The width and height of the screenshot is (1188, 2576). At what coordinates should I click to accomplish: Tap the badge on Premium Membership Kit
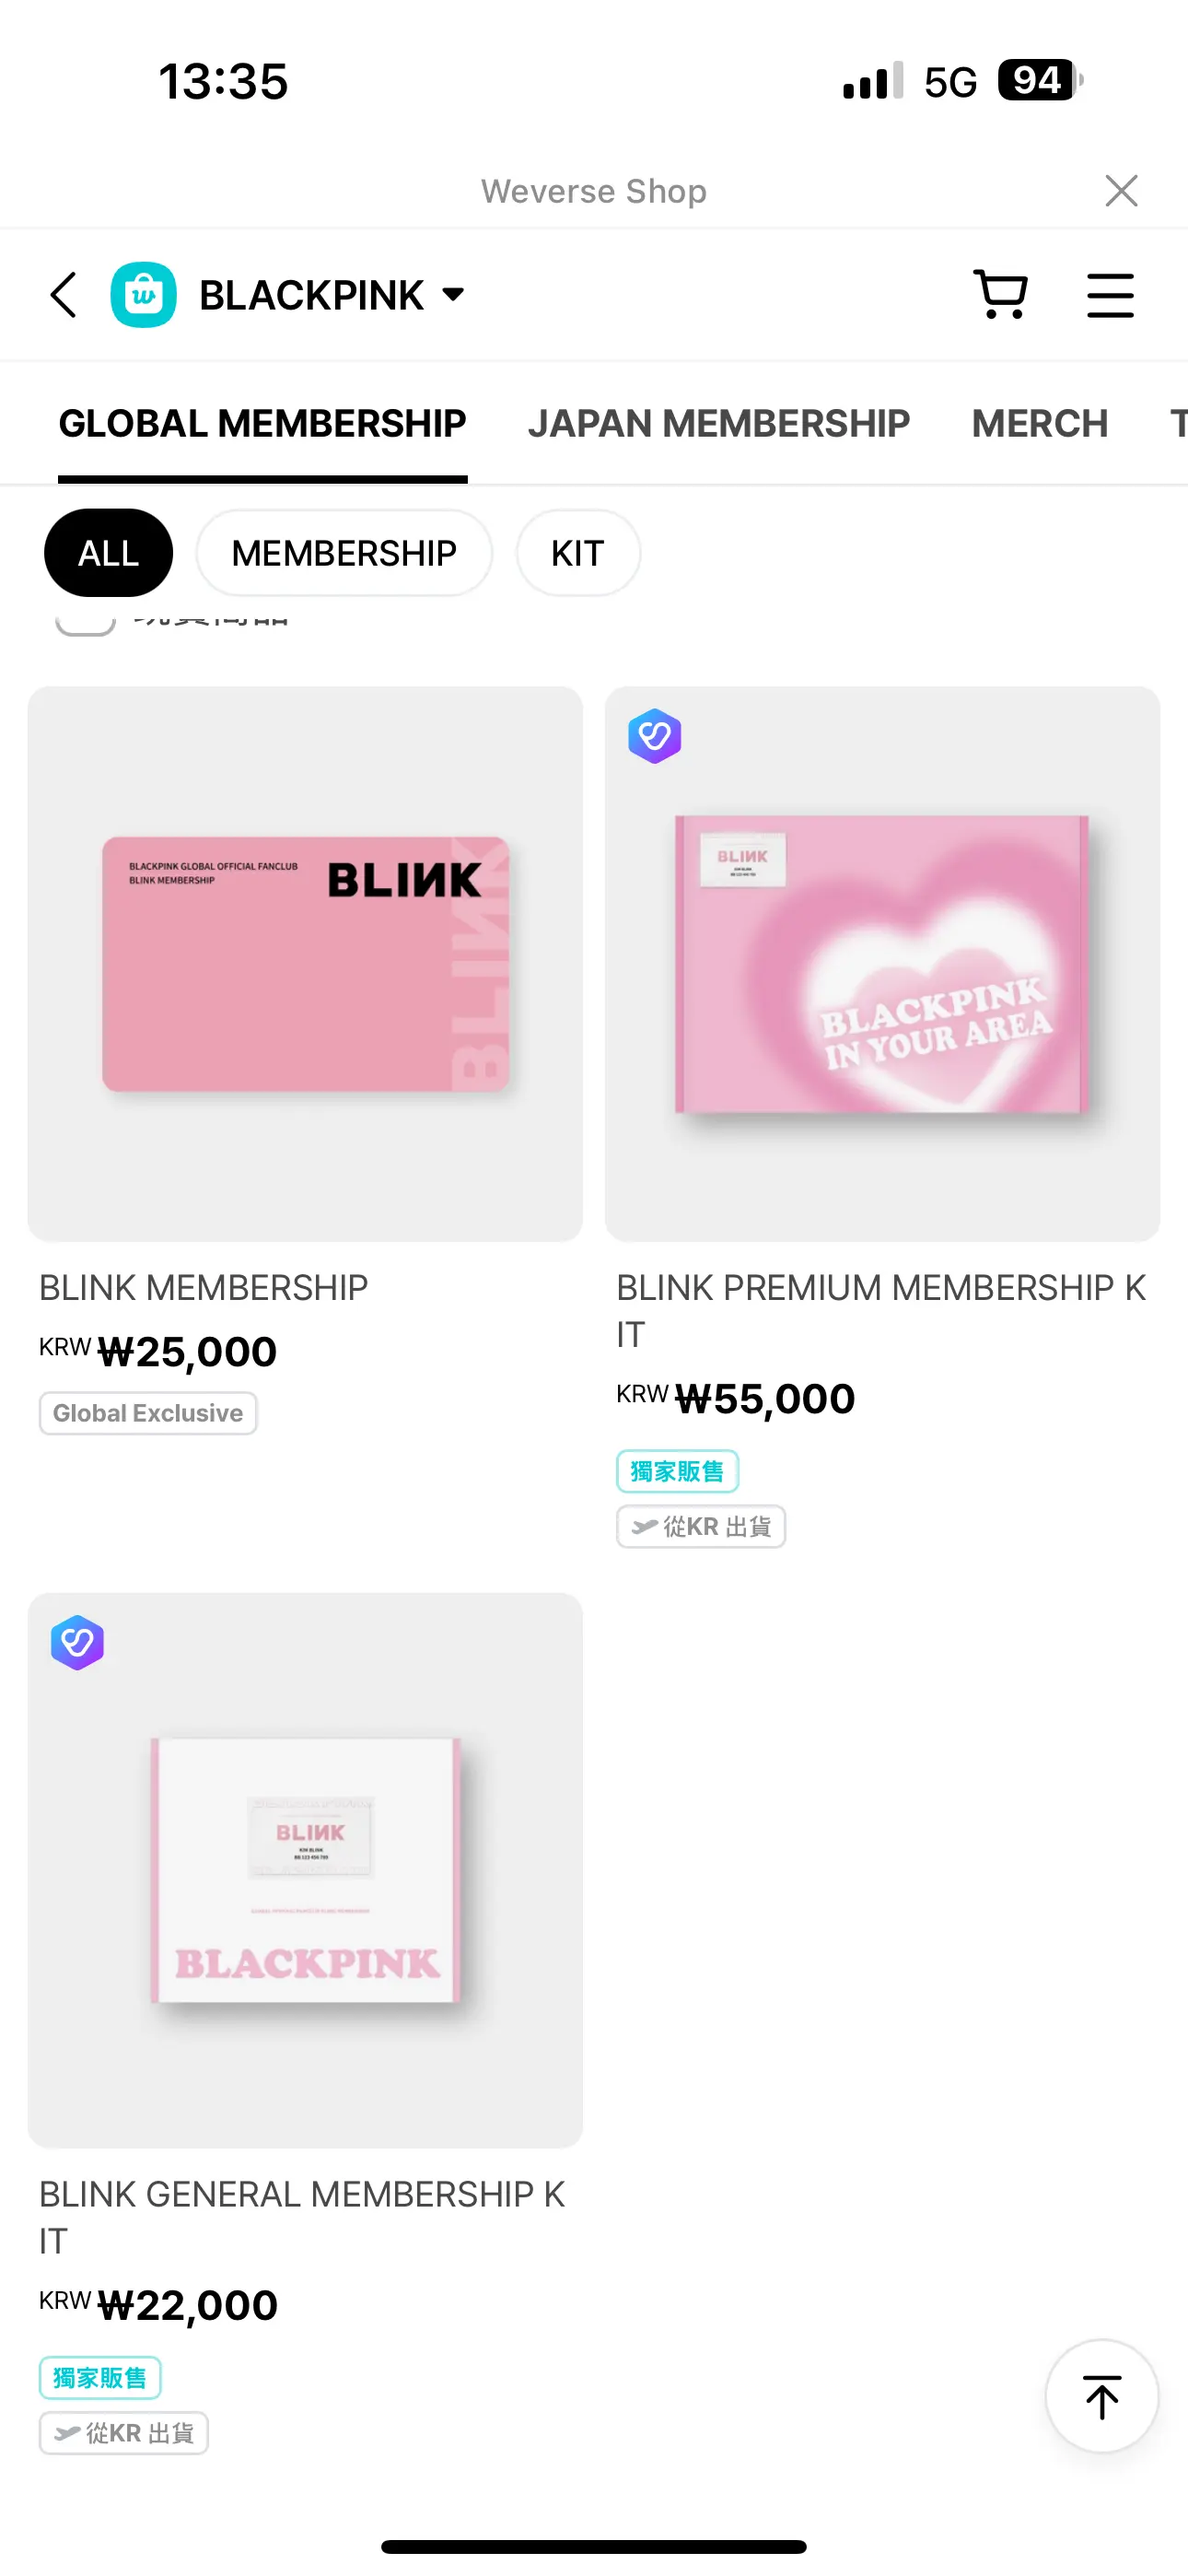(655, 736)
